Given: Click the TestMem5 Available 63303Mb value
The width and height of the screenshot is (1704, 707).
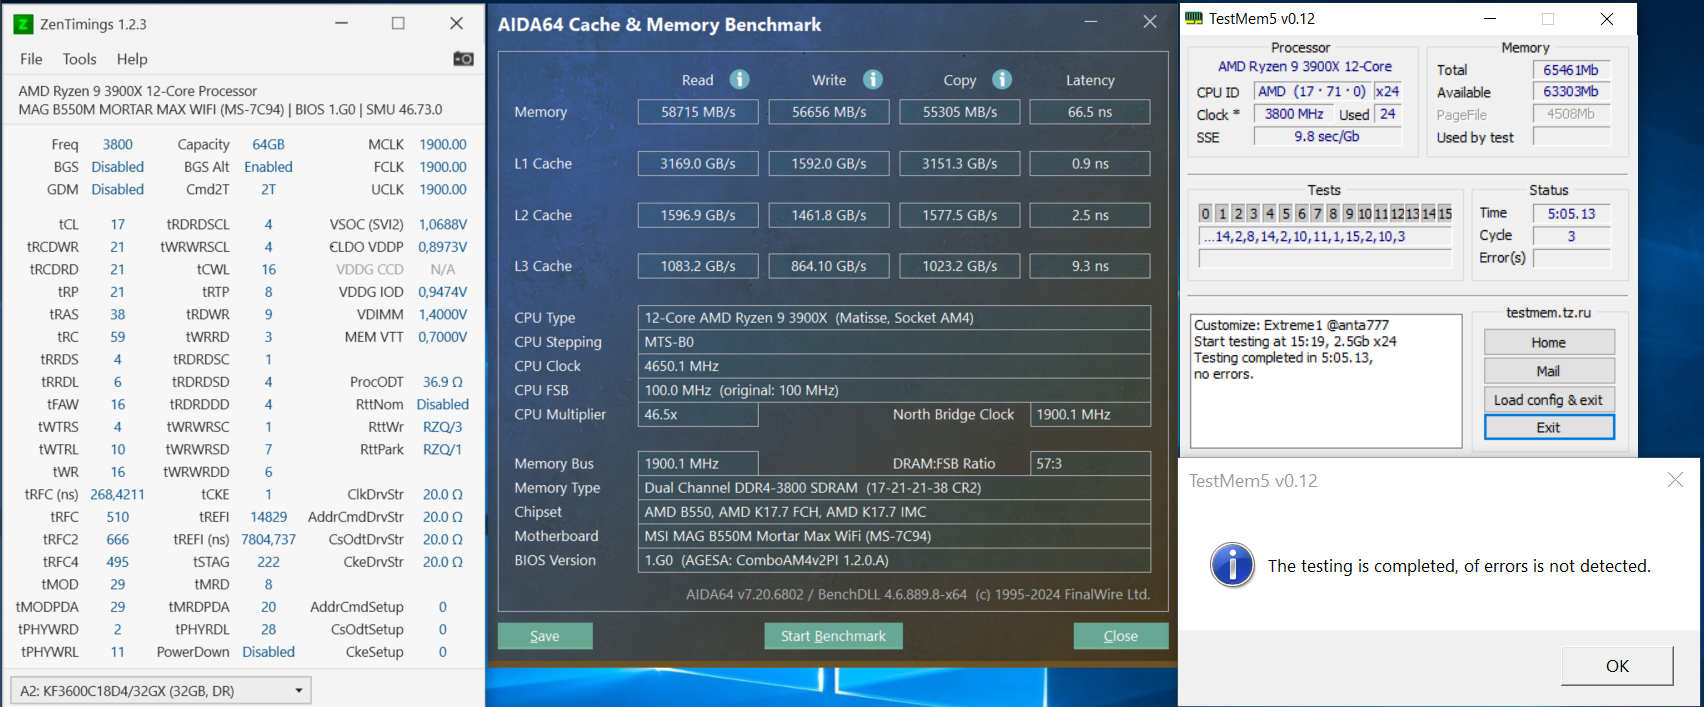Looking at the screenshot, I should point(1571,92).
